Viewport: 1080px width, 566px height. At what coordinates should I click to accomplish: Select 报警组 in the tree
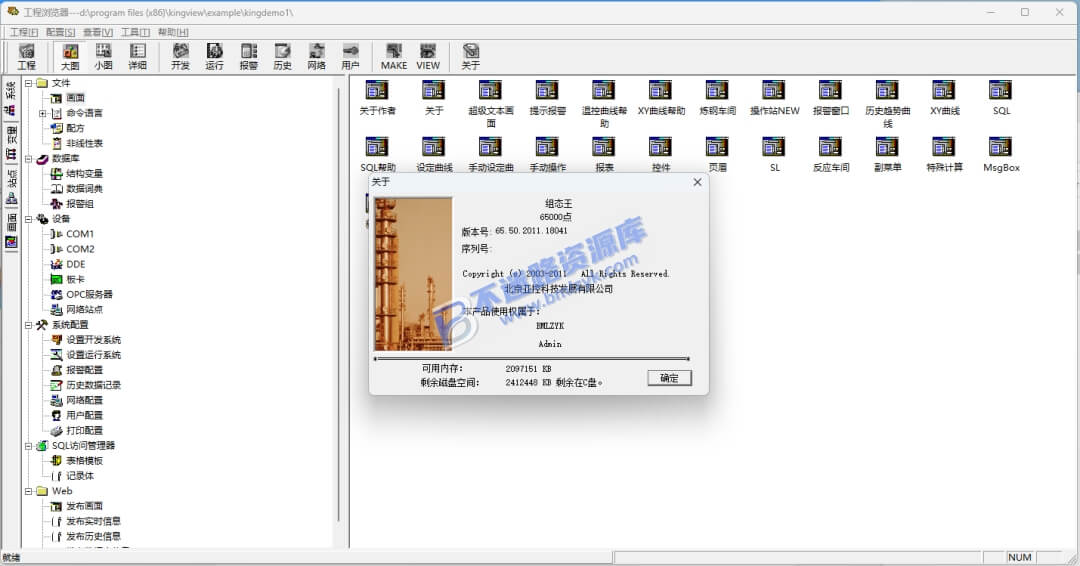79,204
